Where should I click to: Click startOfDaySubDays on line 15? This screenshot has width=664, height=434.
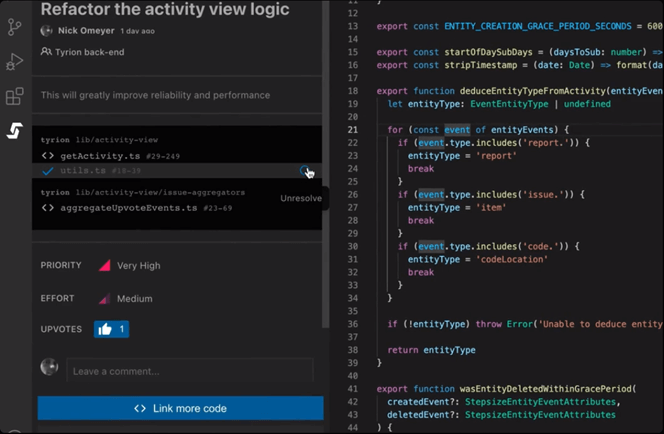[x=488, y=52]
